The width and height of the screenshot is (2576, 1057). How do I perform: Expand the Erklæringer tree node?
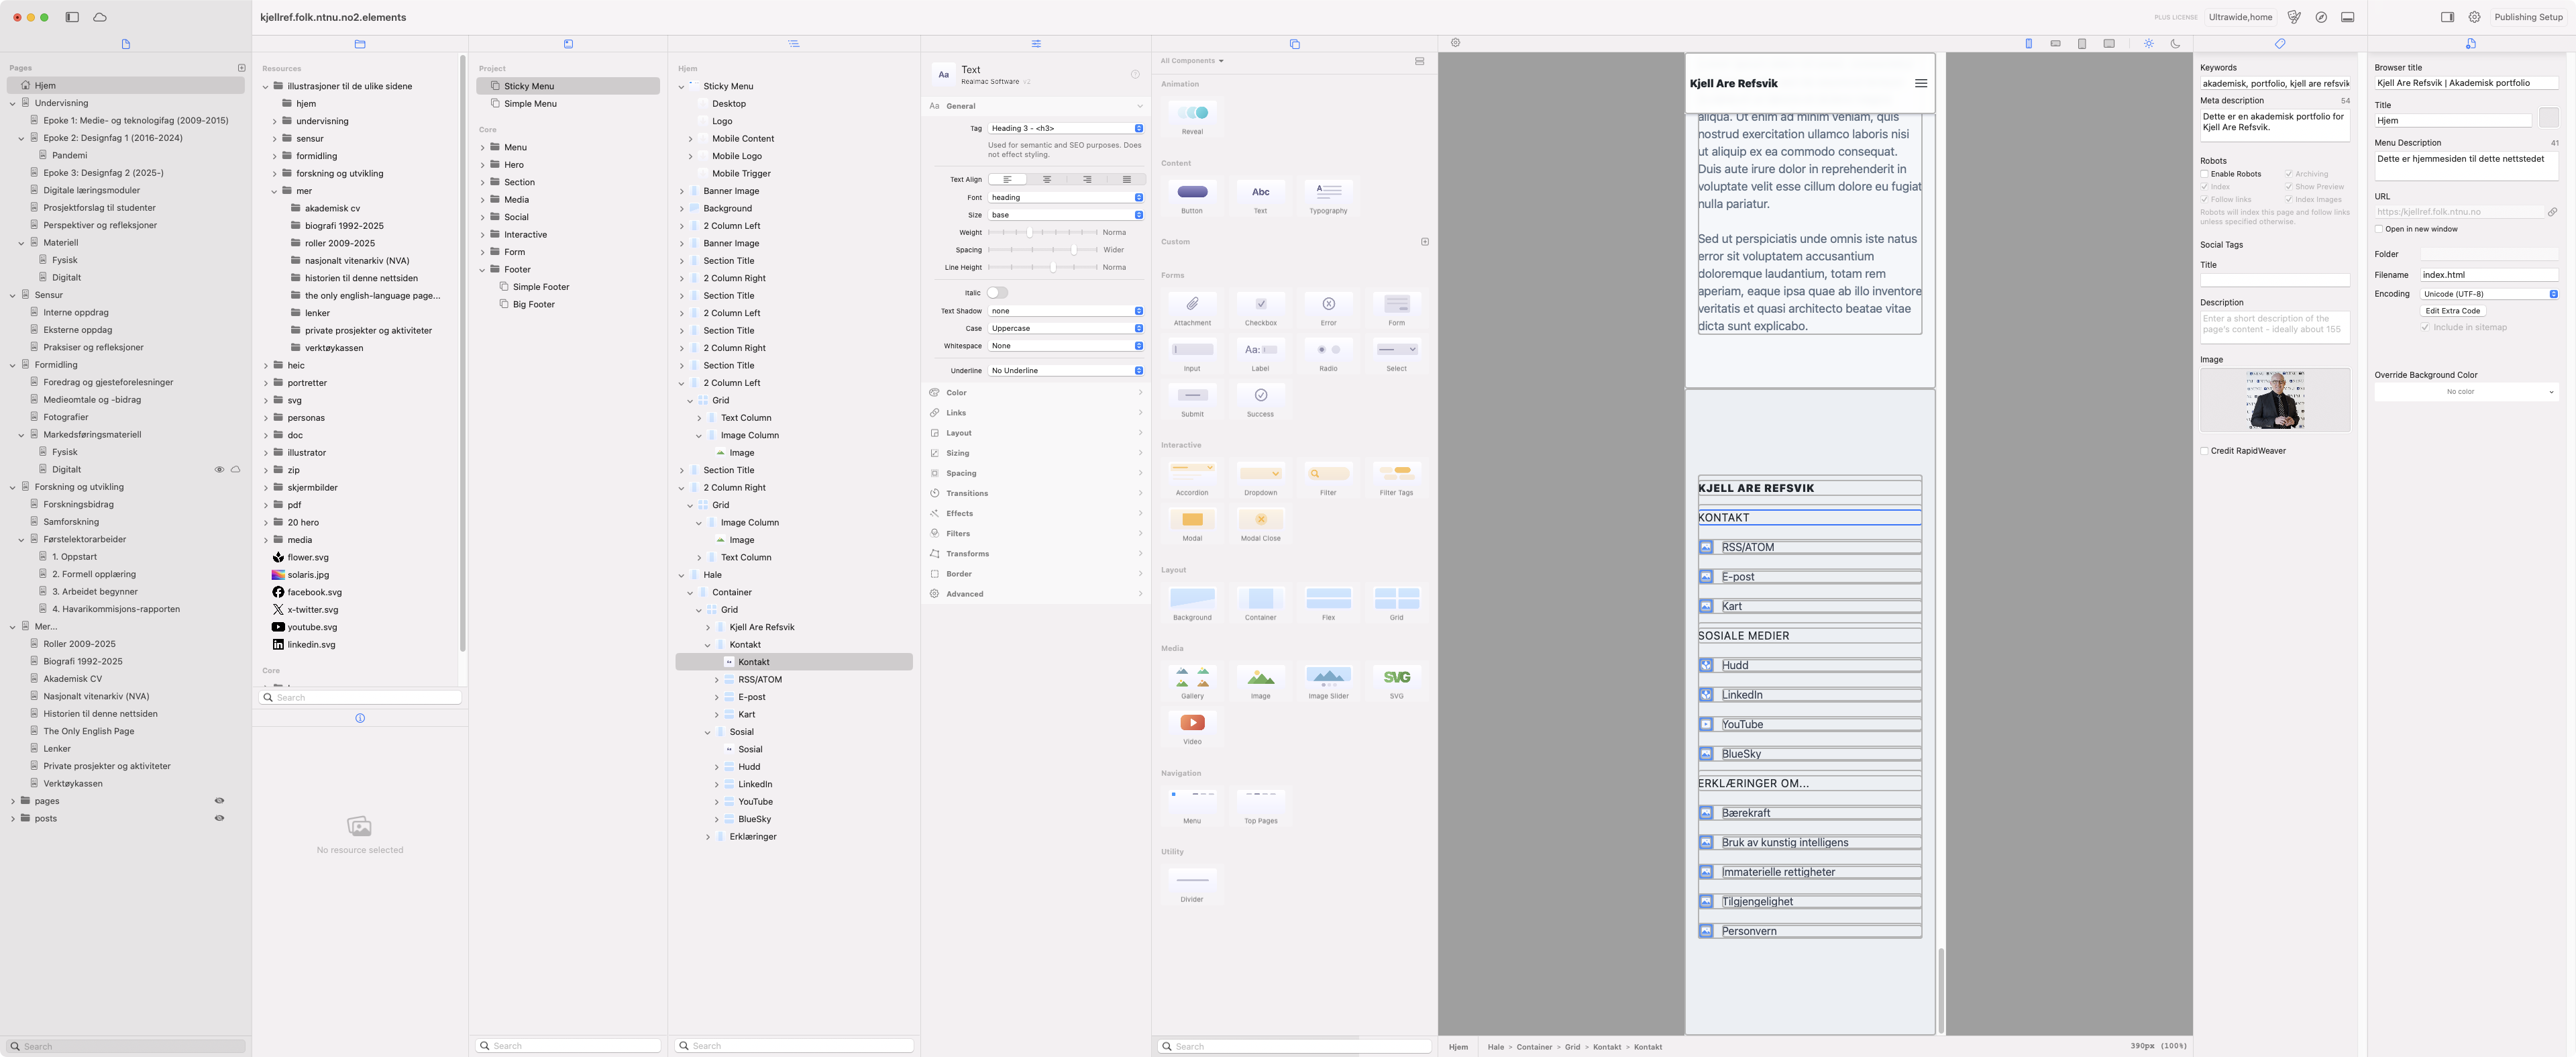coord(708,837)
